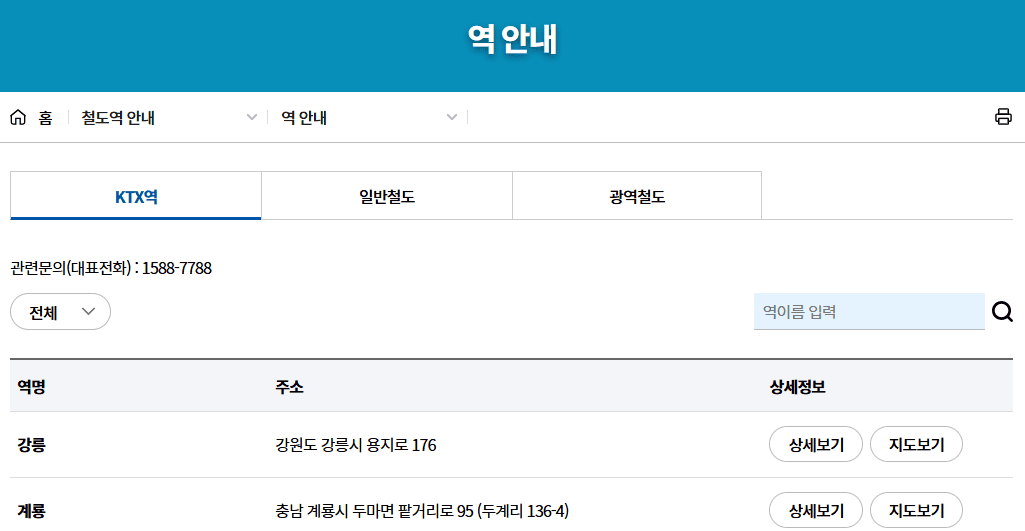1025x531 pixels.
Task: Focus the 역이름 입력 search field
Action: (x=869, y=312)
